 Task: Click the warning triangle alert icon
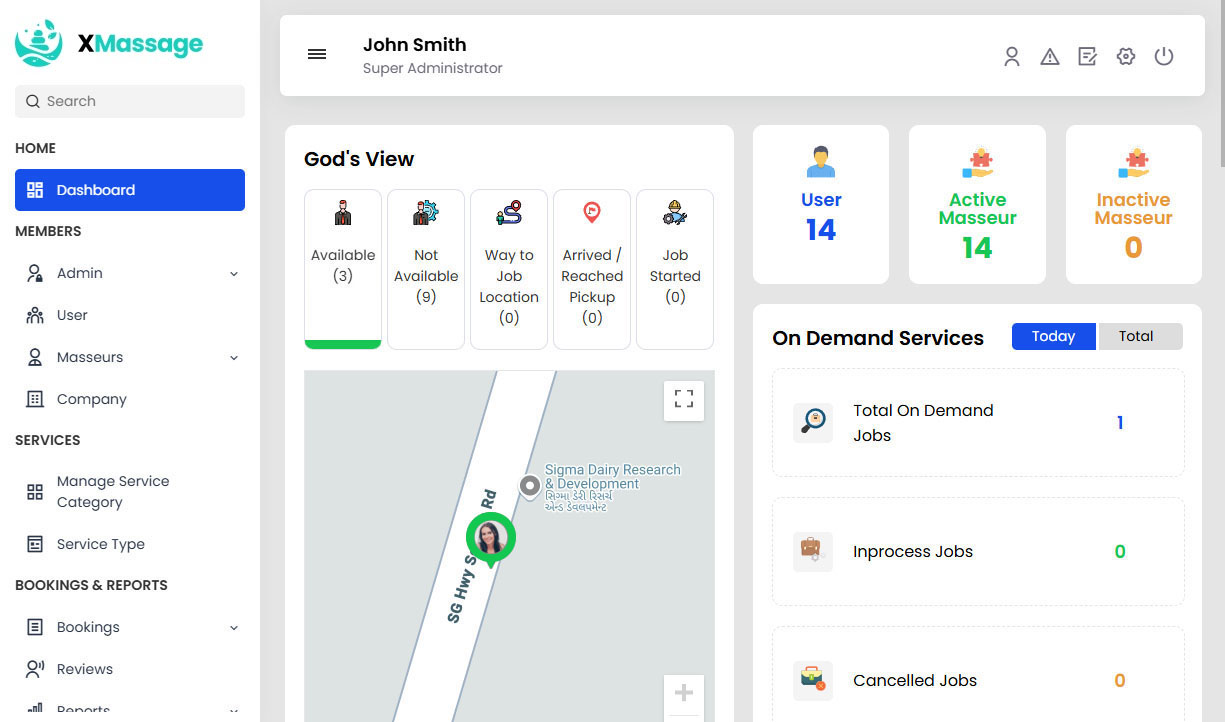pos(1050,57)
